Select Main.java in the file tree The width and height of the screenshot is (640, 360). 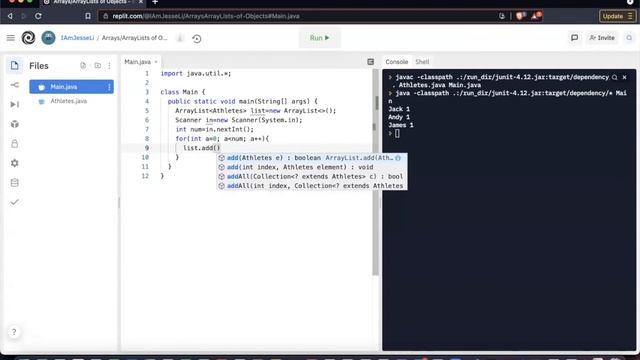click(x=71, y=87)
